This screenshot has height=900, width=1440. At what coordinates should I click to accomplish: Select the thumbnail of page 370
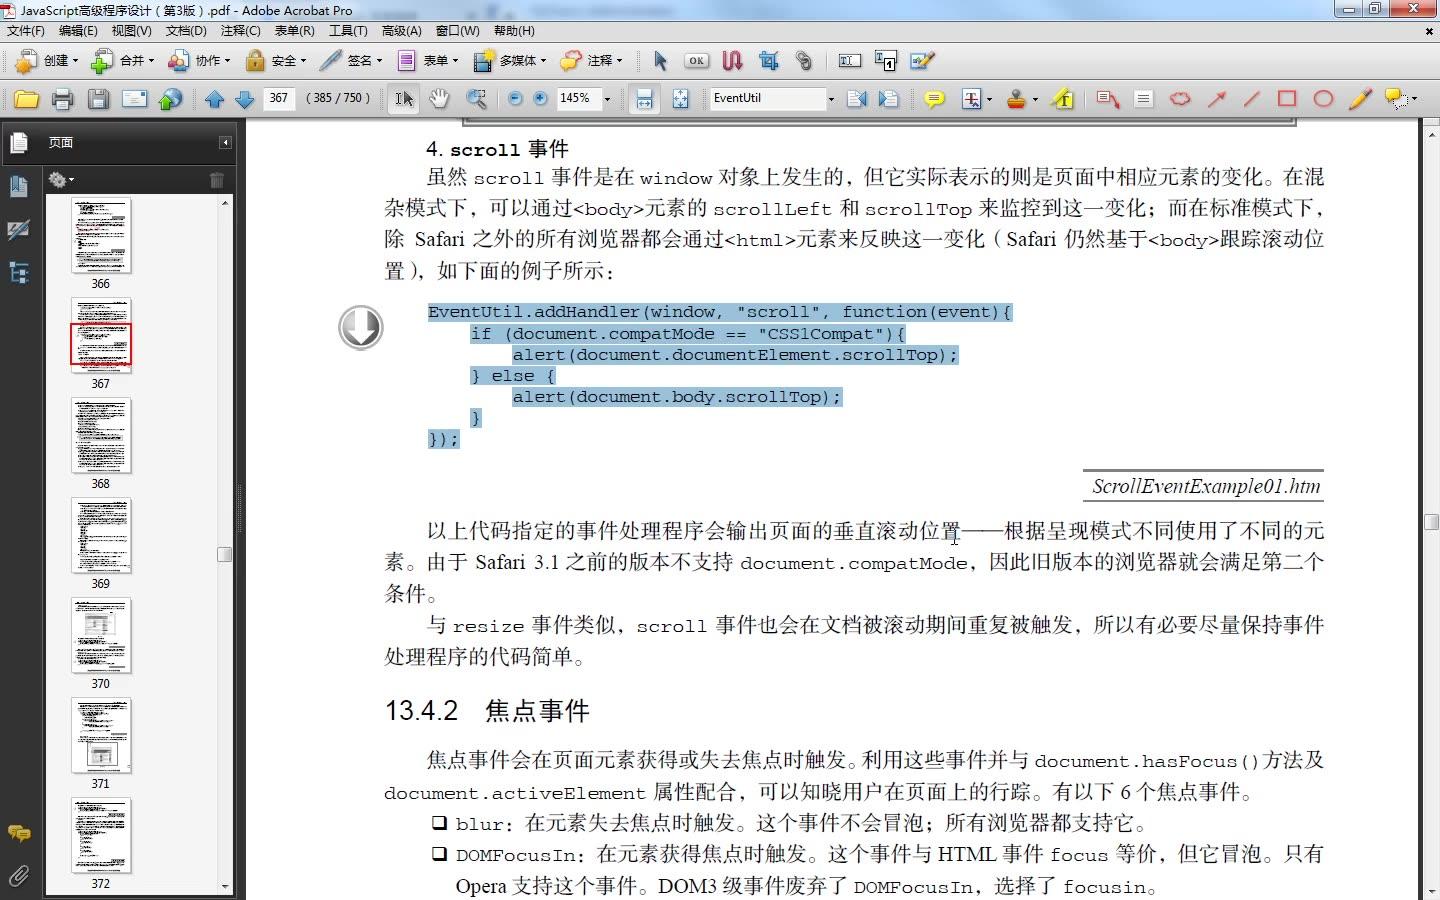click(x=100, y=634)
